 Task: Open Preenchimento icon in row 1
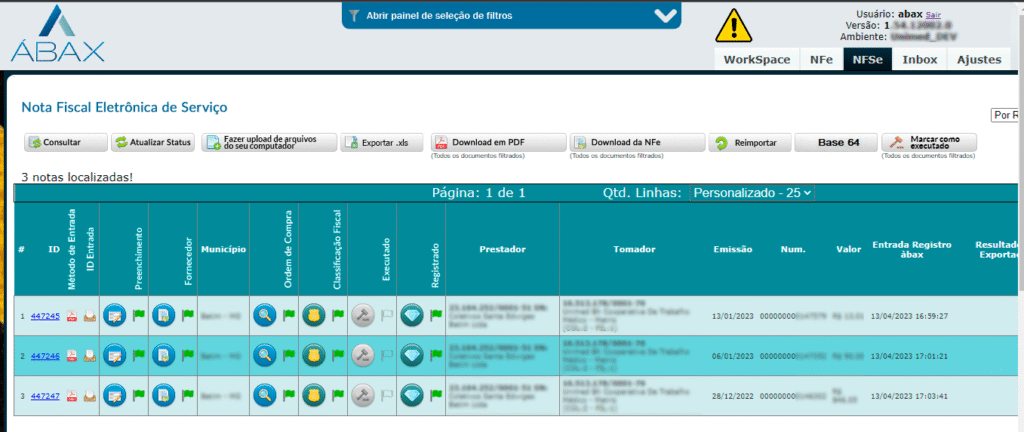click(115, 315)
